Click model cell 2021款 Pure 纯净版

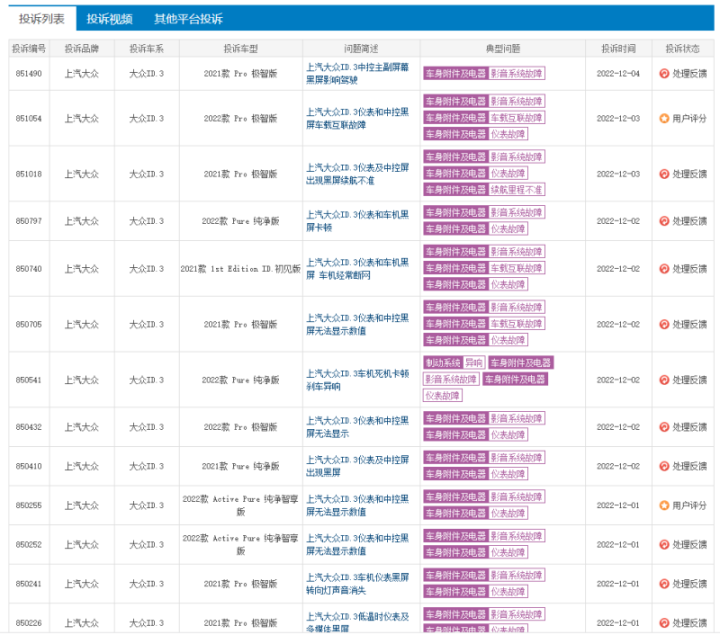pyautogui.click(x=241, y=466)
